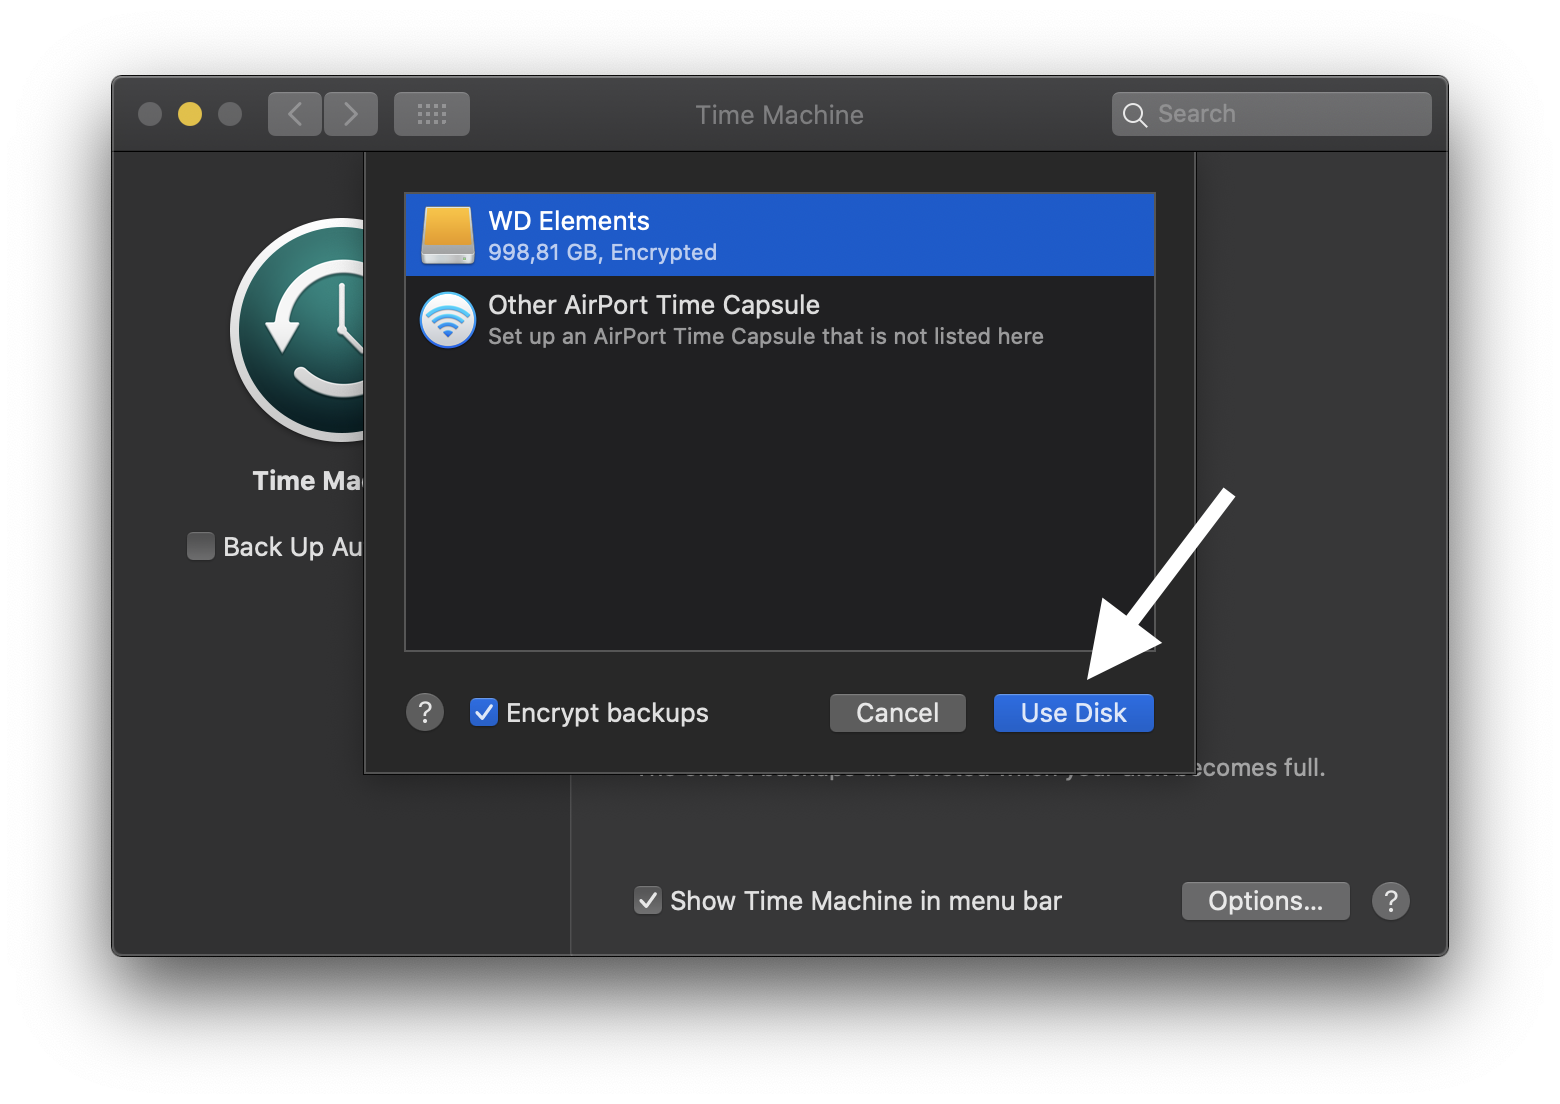
Task: Open the Options... button
Action: pos(1265,901)
